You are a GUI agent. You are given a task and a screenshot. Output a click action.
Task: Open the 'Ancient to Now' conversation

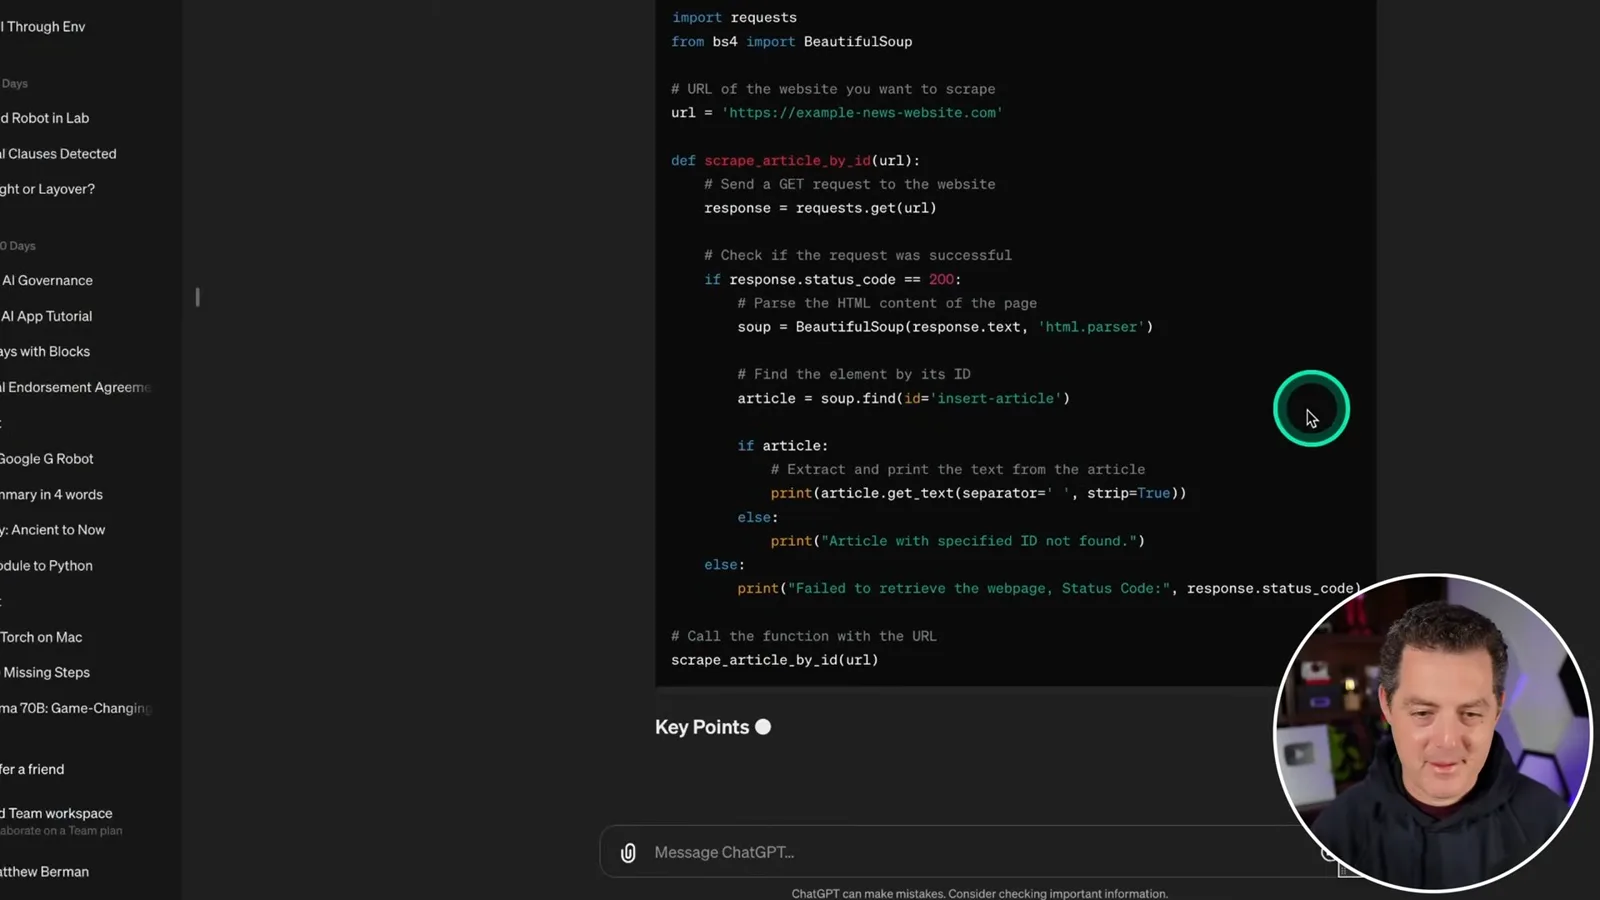click(52, 530)
